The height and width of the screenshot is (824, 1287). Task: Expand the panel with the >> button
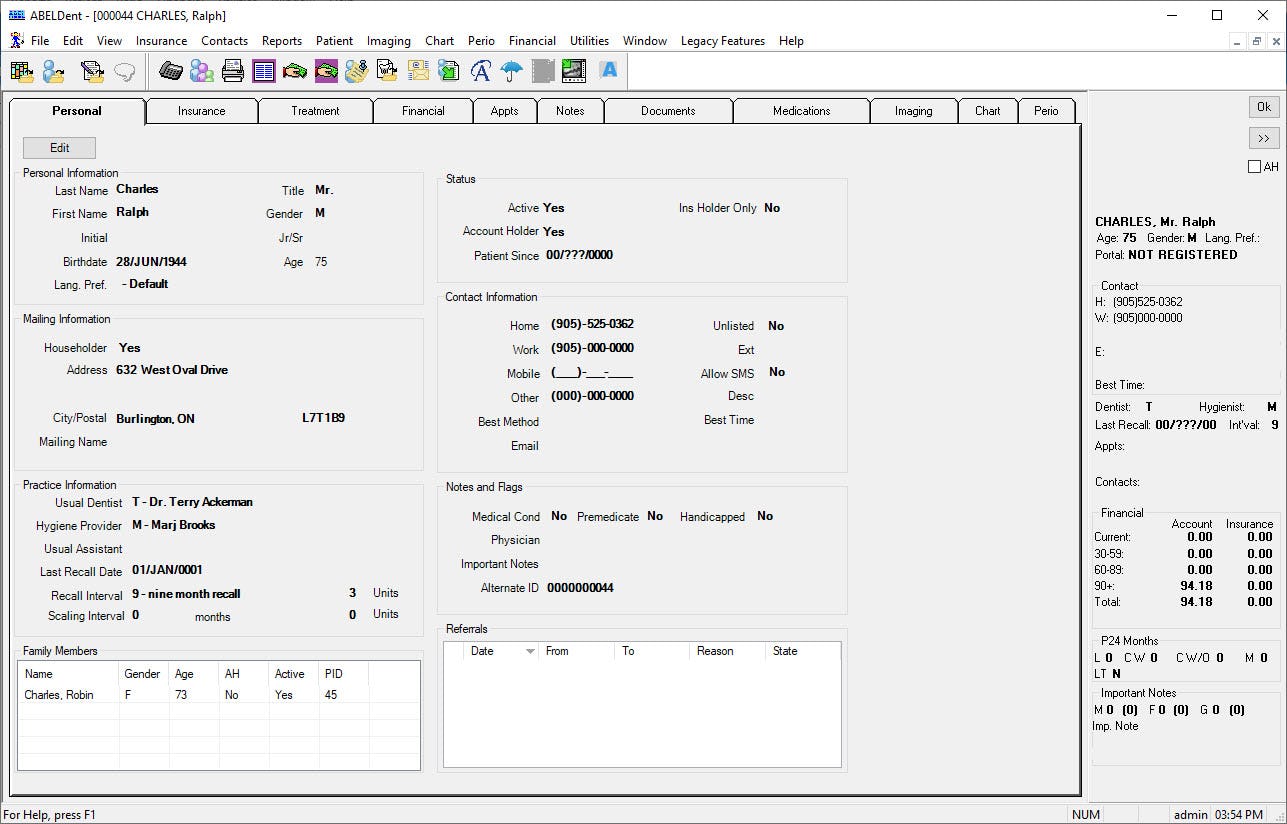click(1263, 138)
